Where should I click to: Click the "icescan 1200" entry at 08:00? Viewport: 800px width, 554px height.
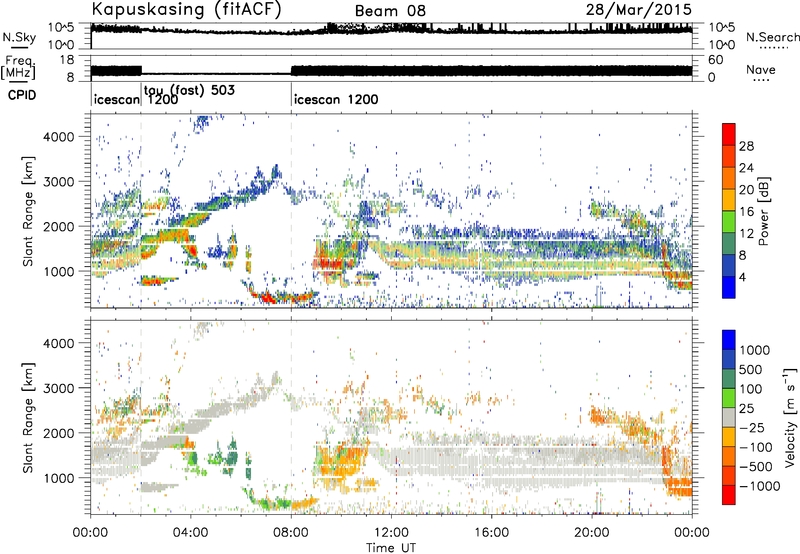(336, 99)
